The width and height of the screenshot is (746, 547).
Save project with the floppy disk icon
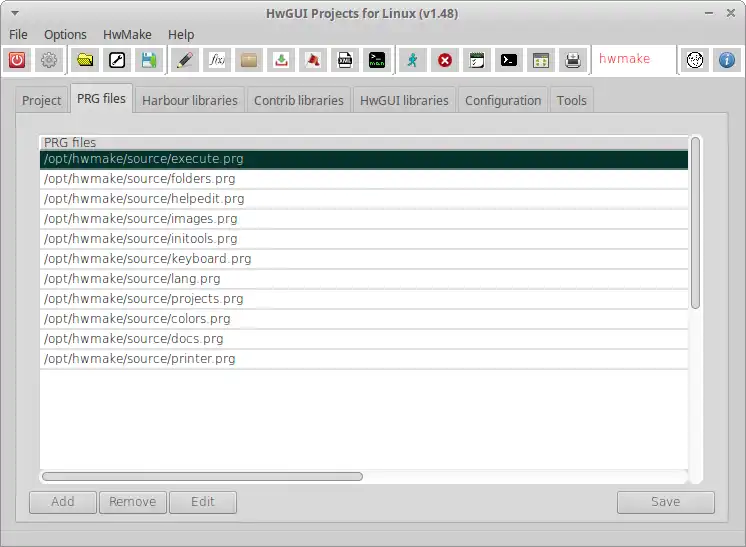coord(149,60)
